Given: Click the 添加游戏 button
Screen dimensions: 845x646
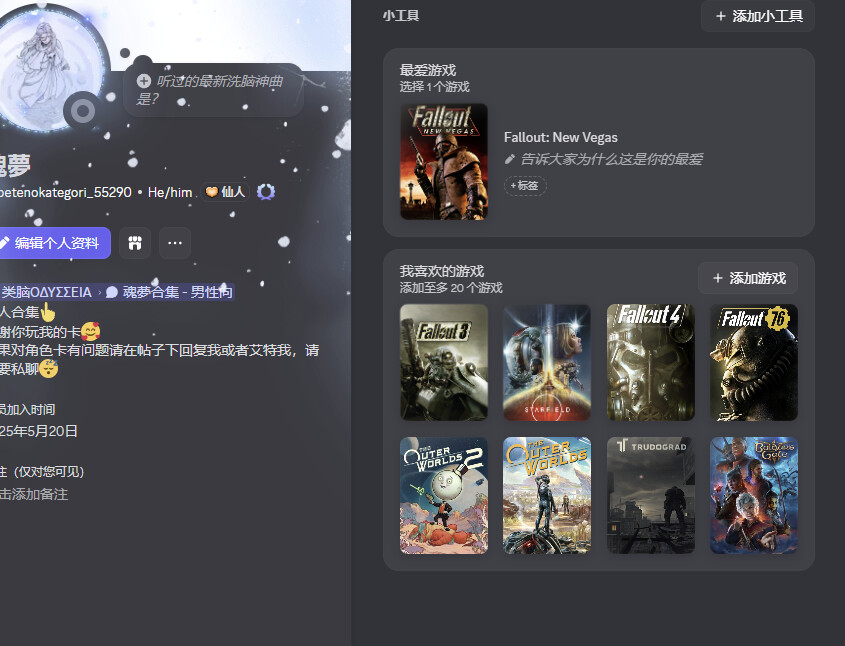Looking at the screenshot, I should coord(748,278).
